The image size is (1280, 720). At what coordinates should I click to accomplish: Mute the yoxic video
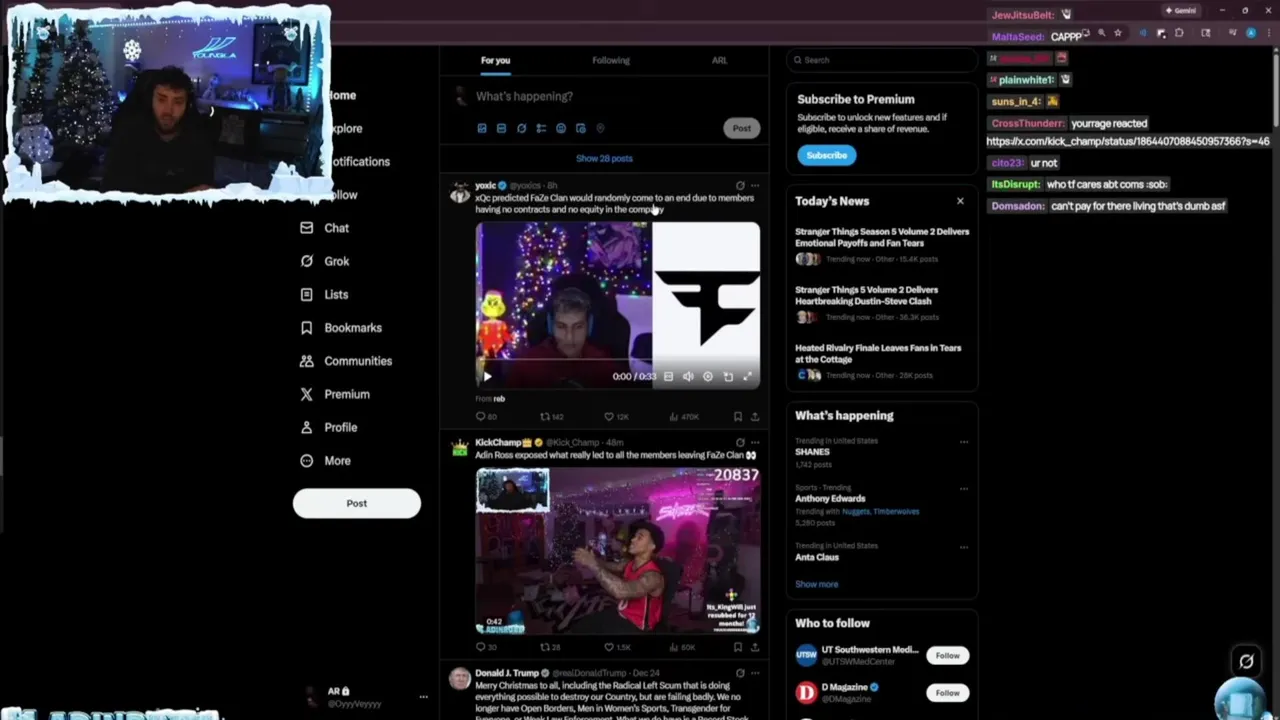click(x=688, y=377)
